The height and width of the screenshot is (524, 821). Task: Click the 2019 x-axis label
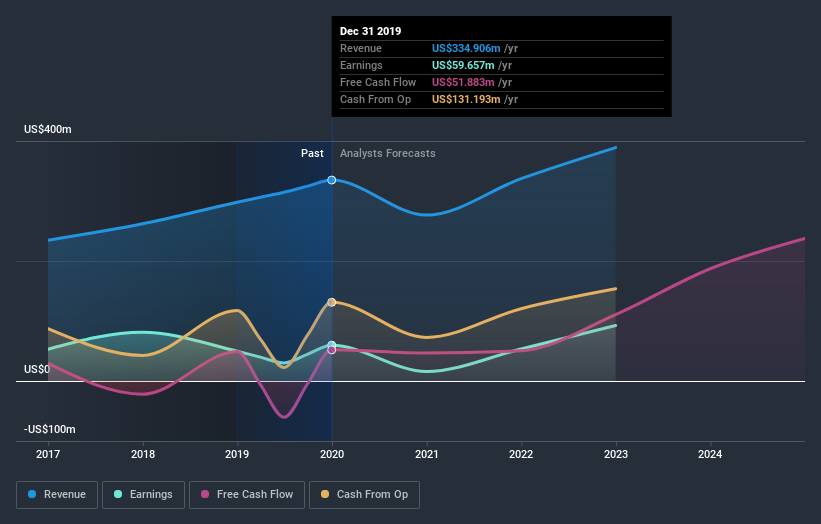point(237,454)
